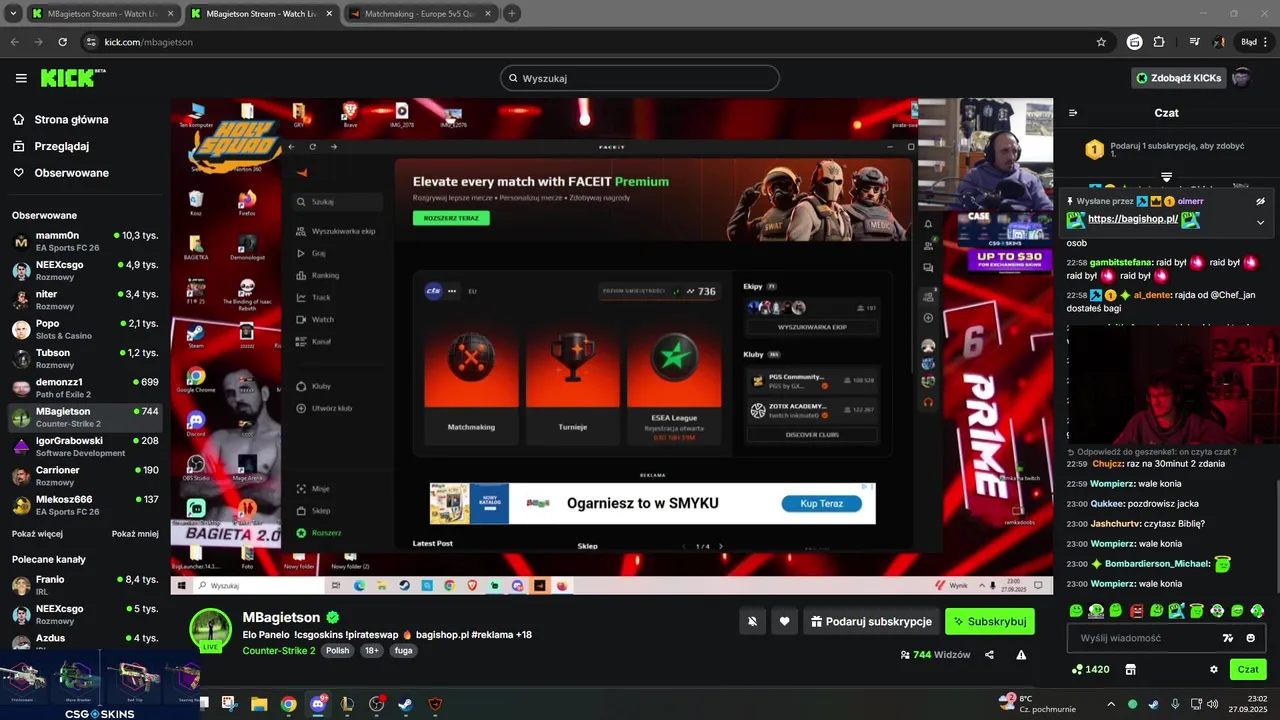Click Zdobądź KICKs button
The width and height of the screenshot is (1280, 720).
tap(1178, 78)
